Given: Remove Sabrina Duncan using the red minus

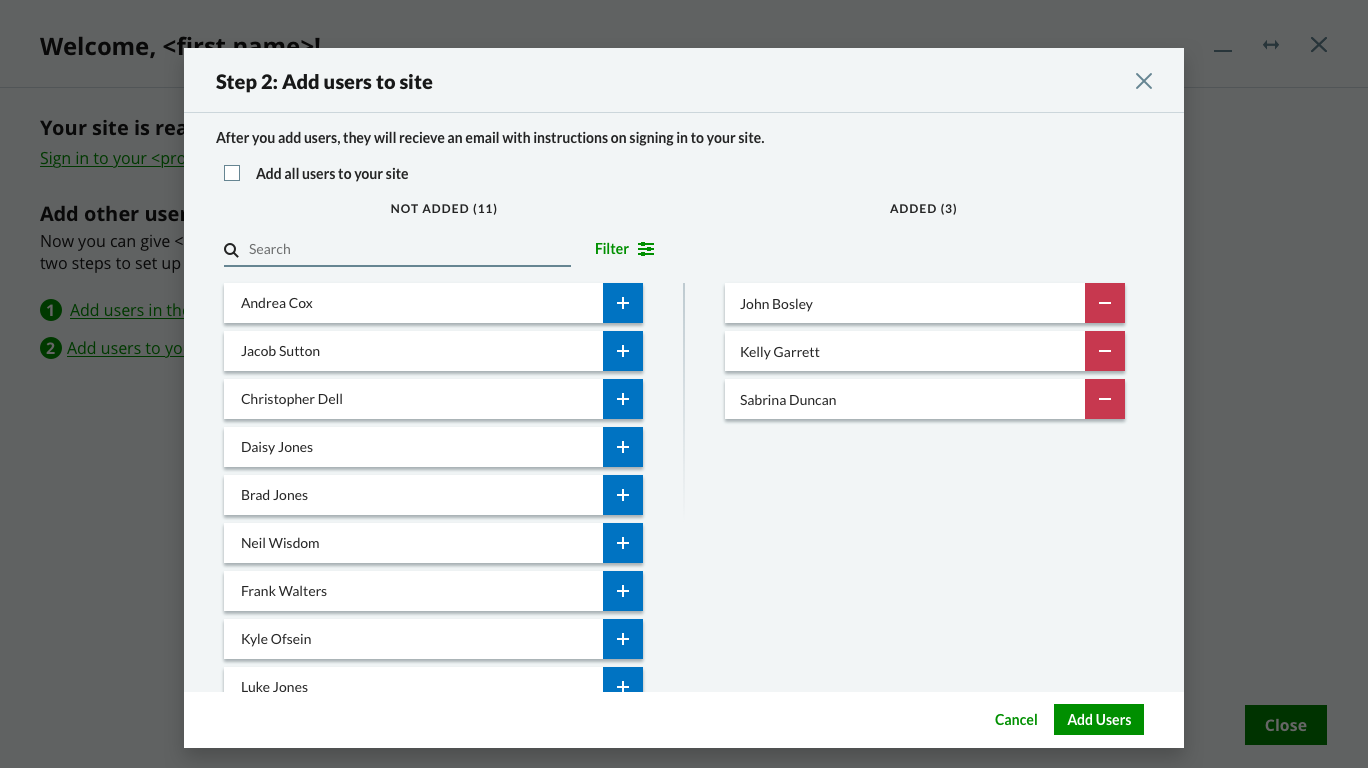Looking at the screenshot, I should point(1105,399).
